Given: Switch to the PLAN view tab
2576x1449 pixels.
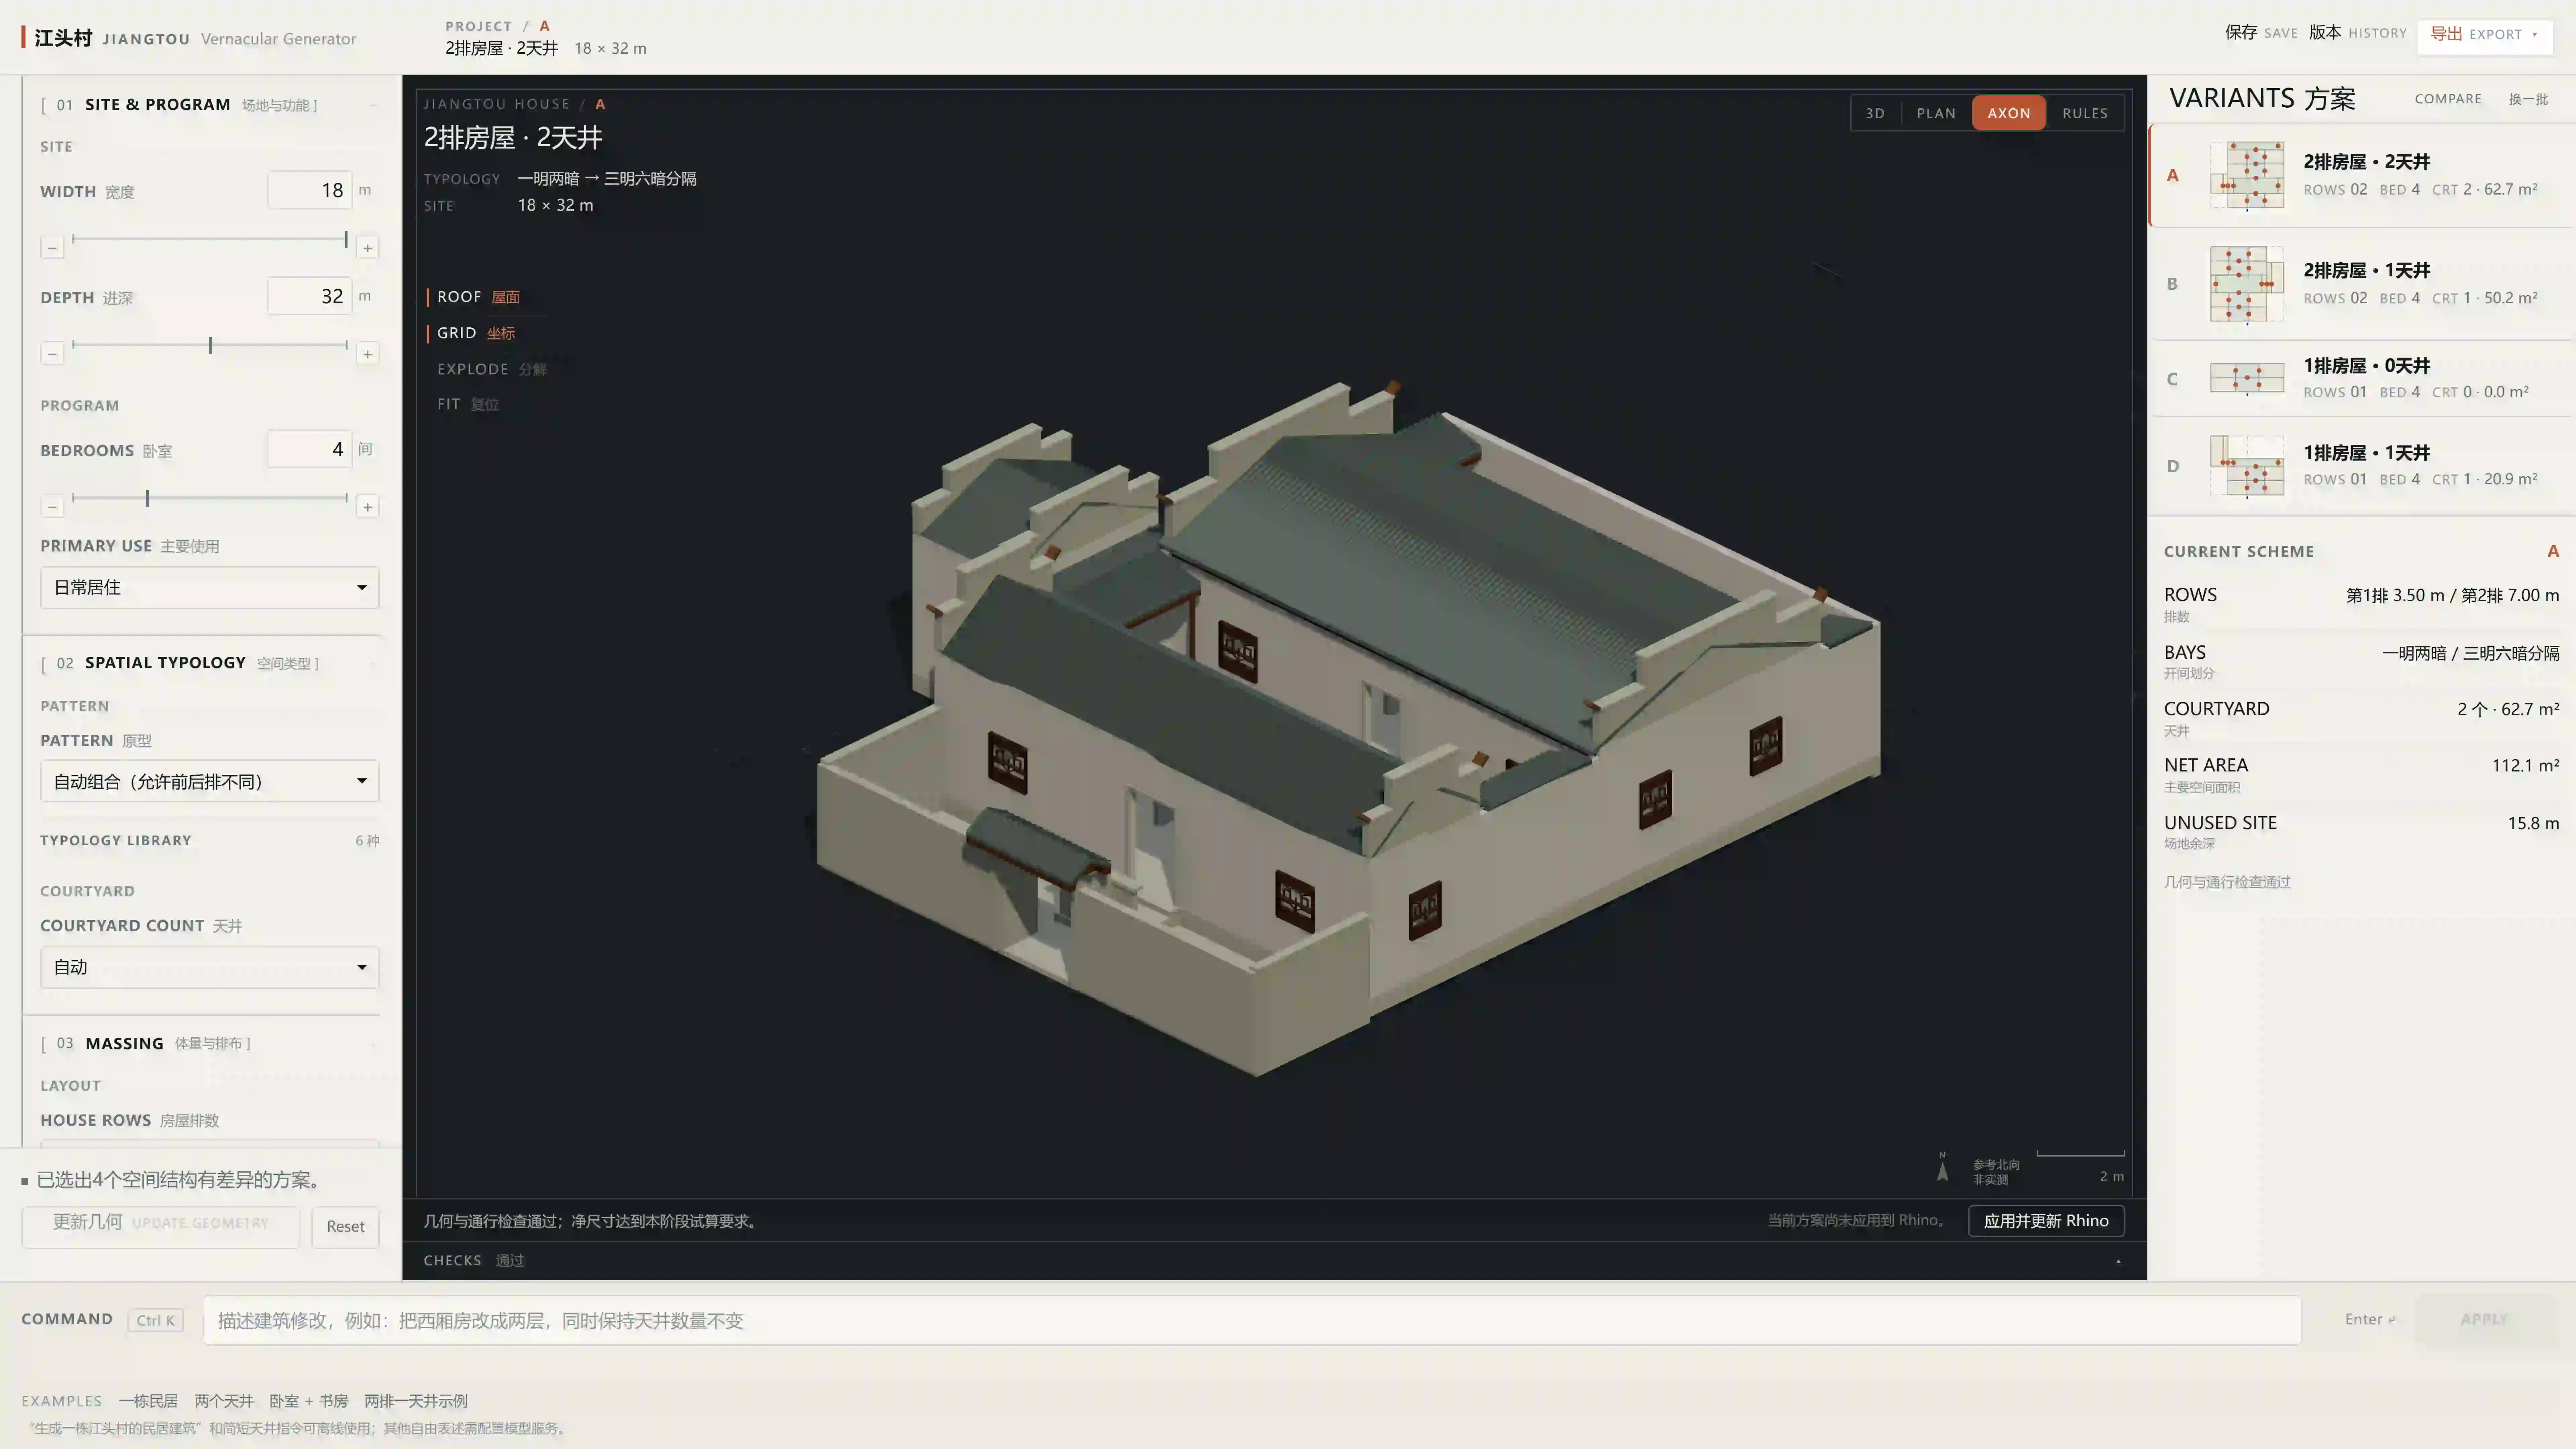Looking at the screenshot, I should (x=1936, y=113).
